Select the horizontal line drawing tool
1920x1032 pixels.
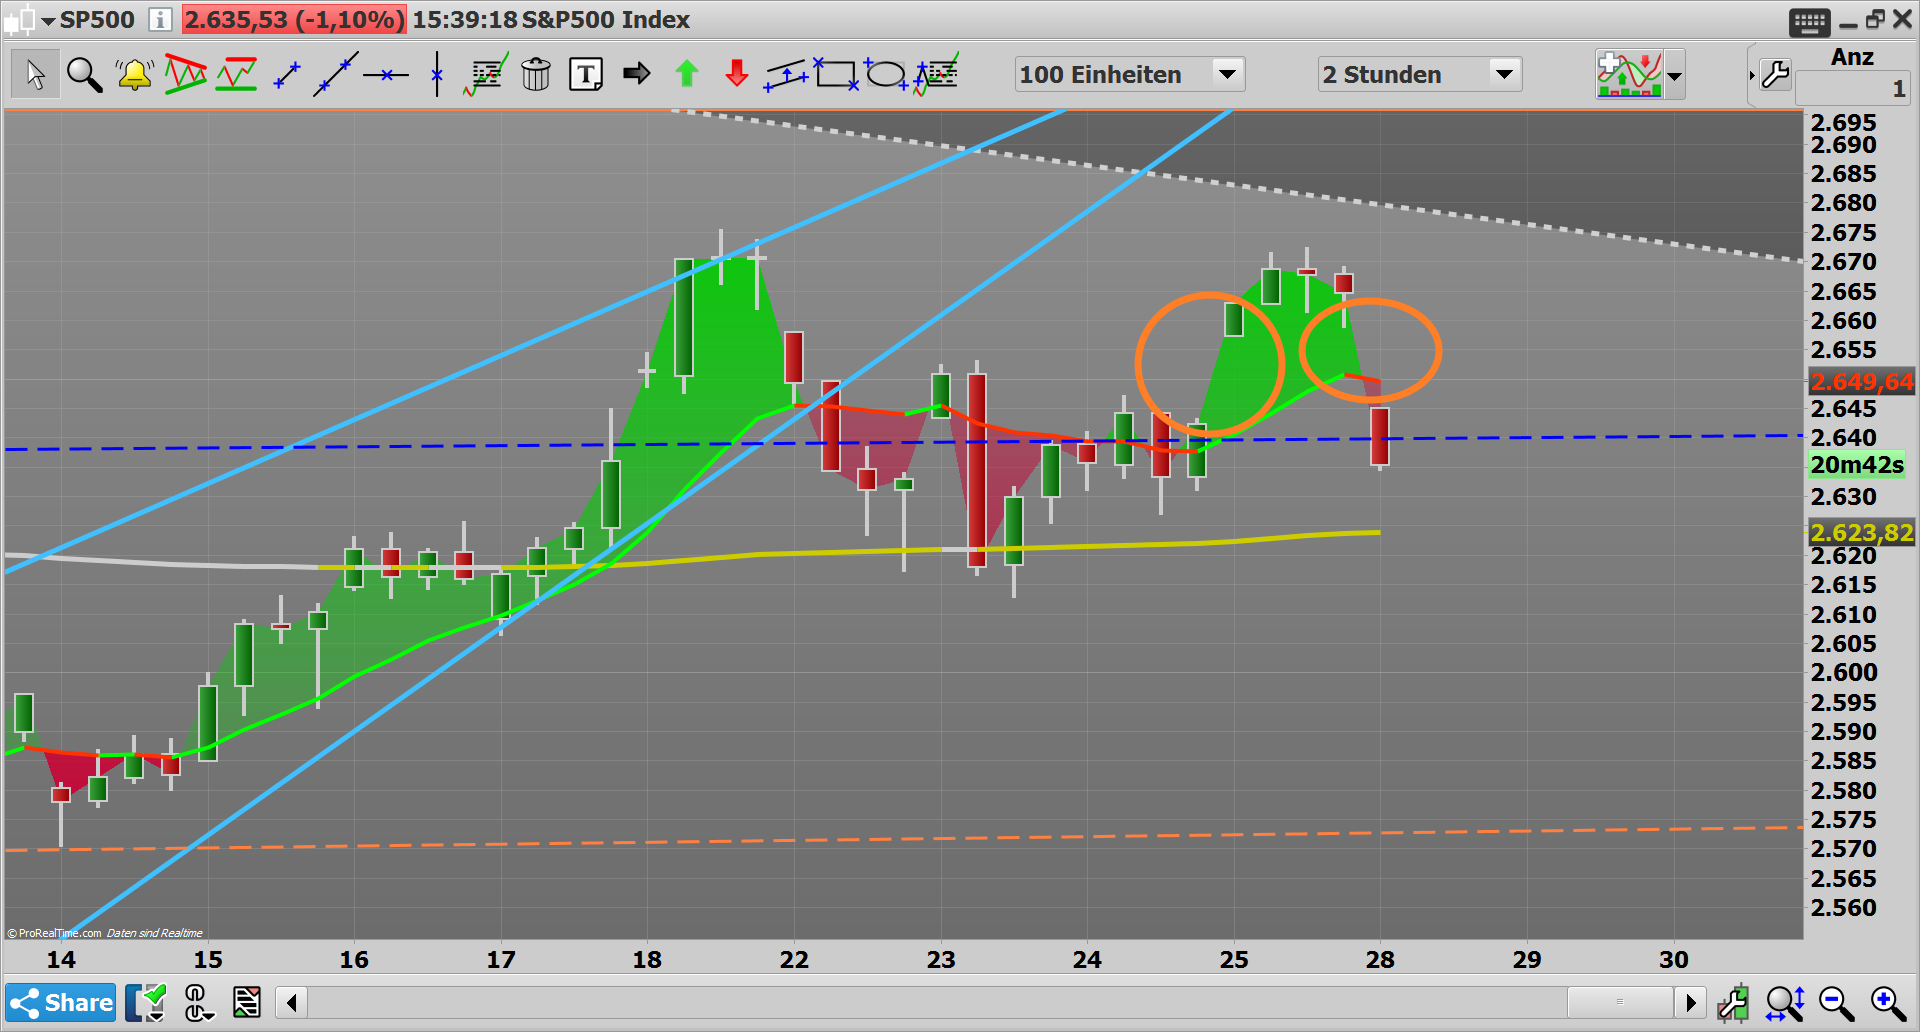[x=387, y=73]
